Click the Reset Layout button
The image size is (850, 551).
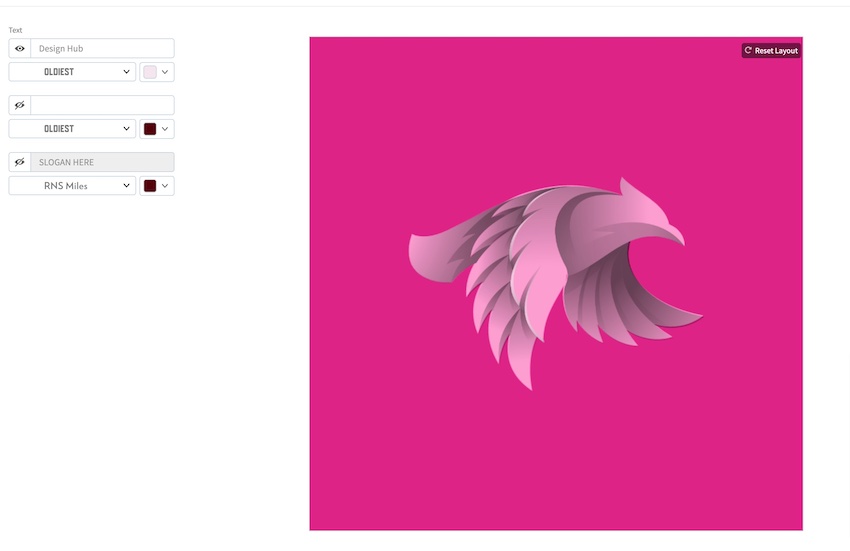771,50
